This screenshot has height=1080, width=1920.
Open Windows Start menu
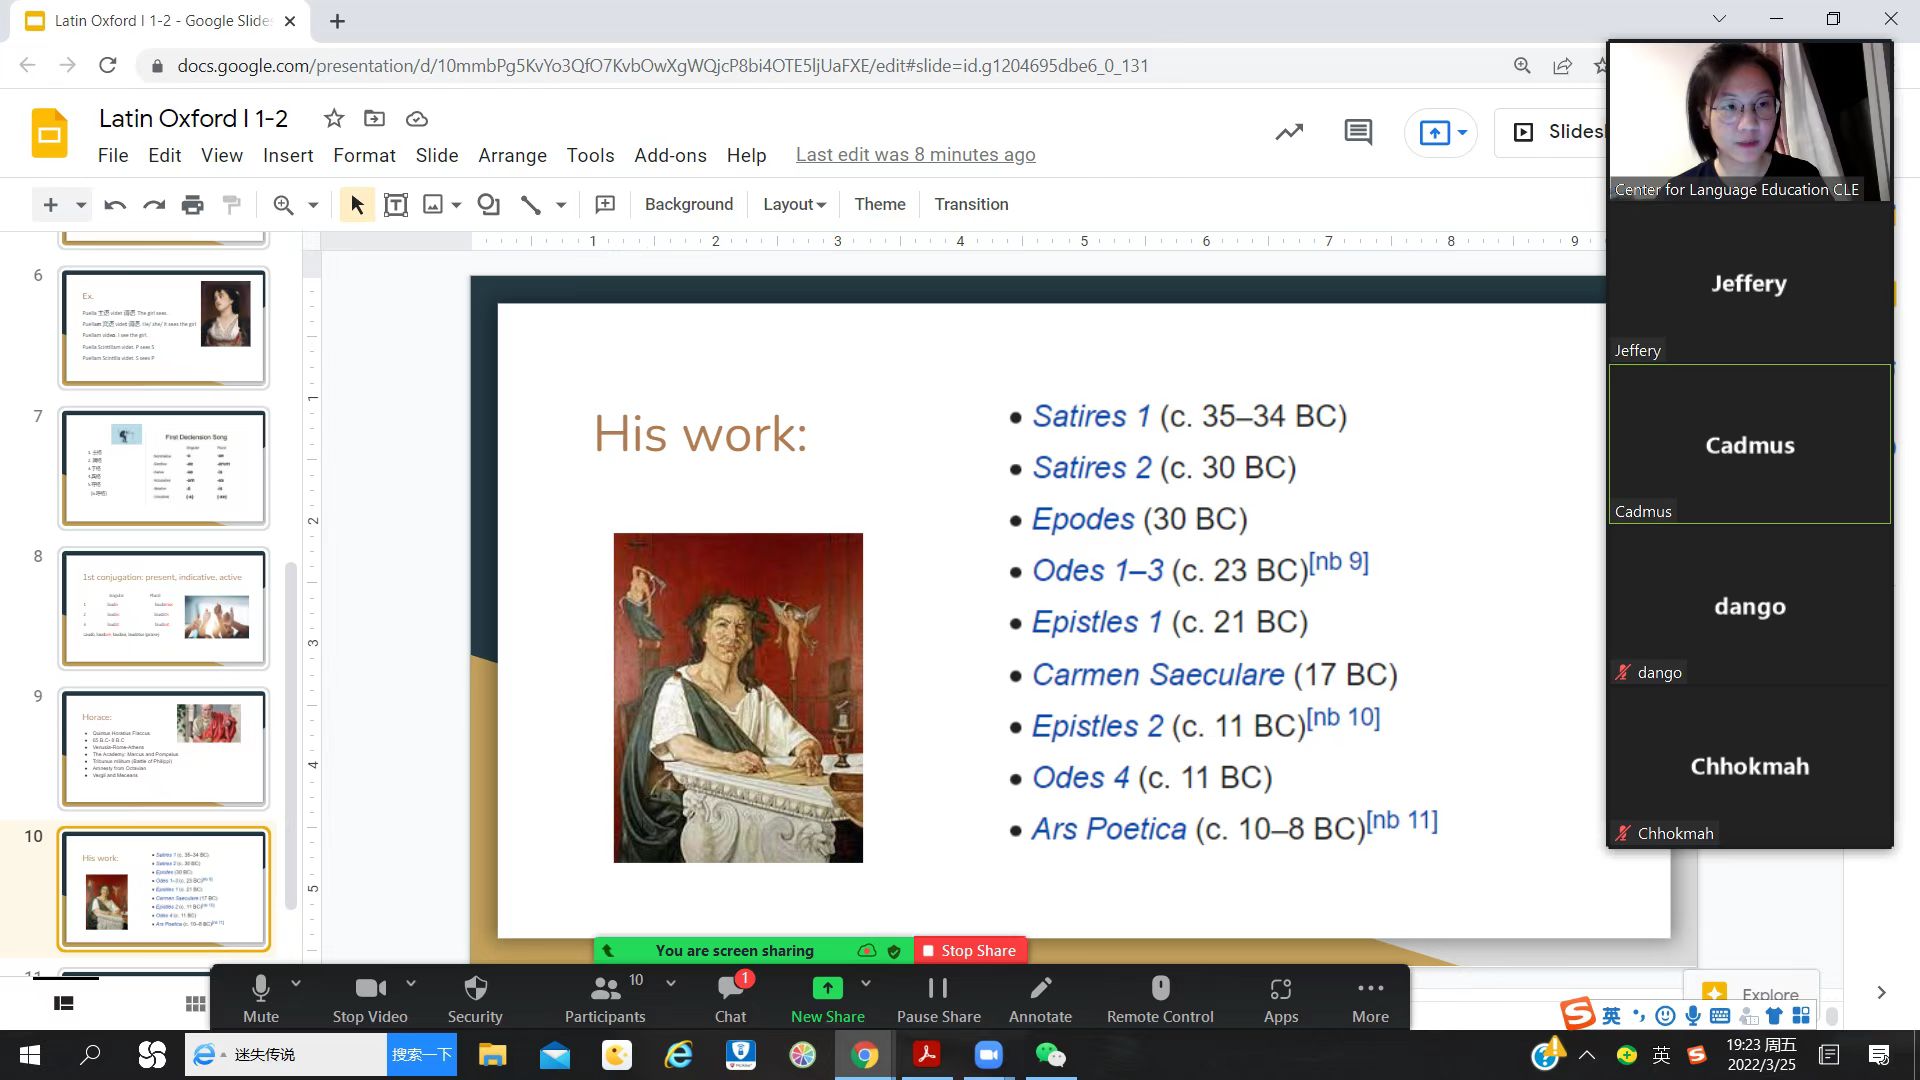tap(29, 1055)
